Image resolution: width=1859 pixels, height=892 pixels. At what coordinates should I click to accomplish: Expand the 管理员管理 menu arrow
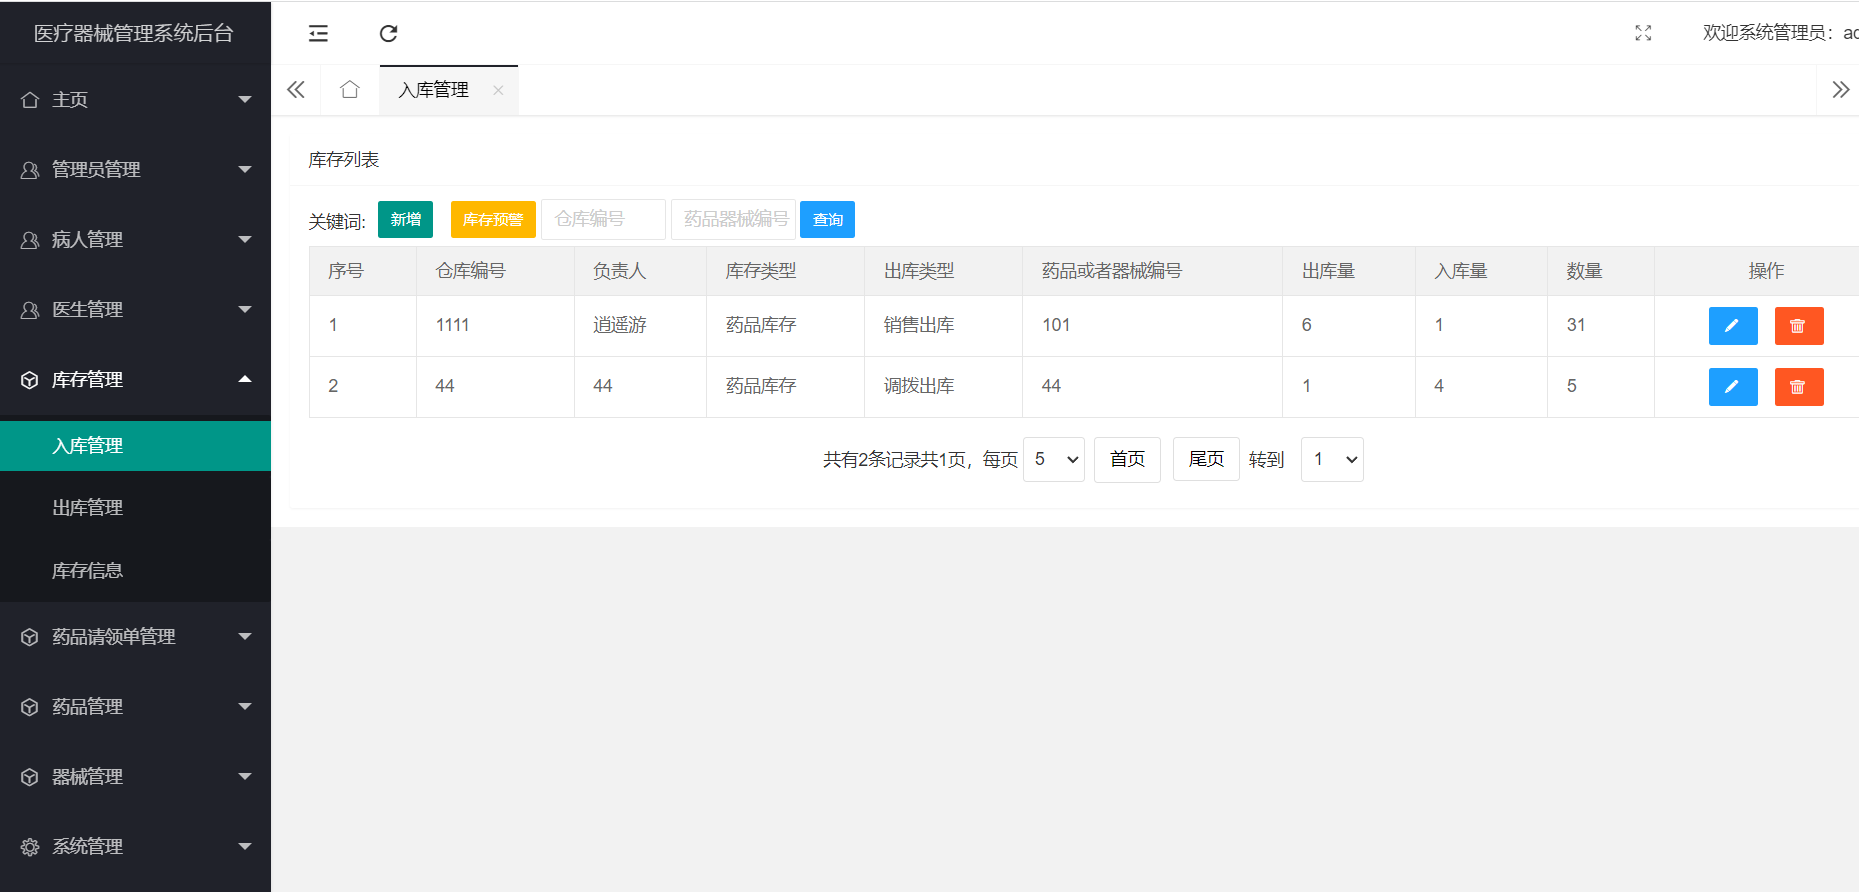tap(245, 169)
